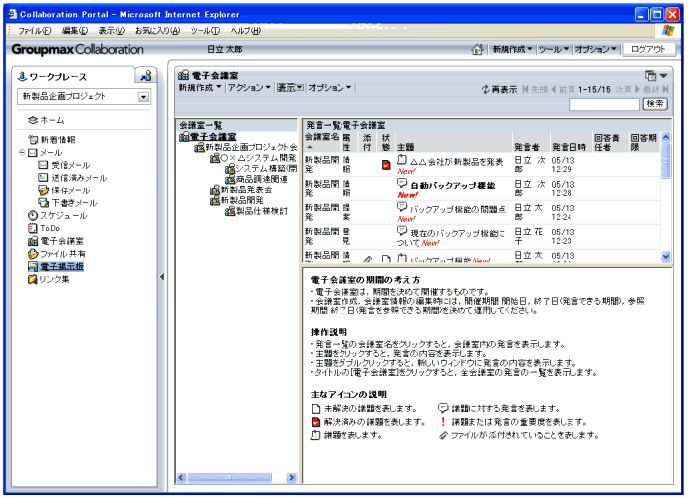
Task: Click the portlet window icon at panel top-right
Action: [x=651, y=75]
